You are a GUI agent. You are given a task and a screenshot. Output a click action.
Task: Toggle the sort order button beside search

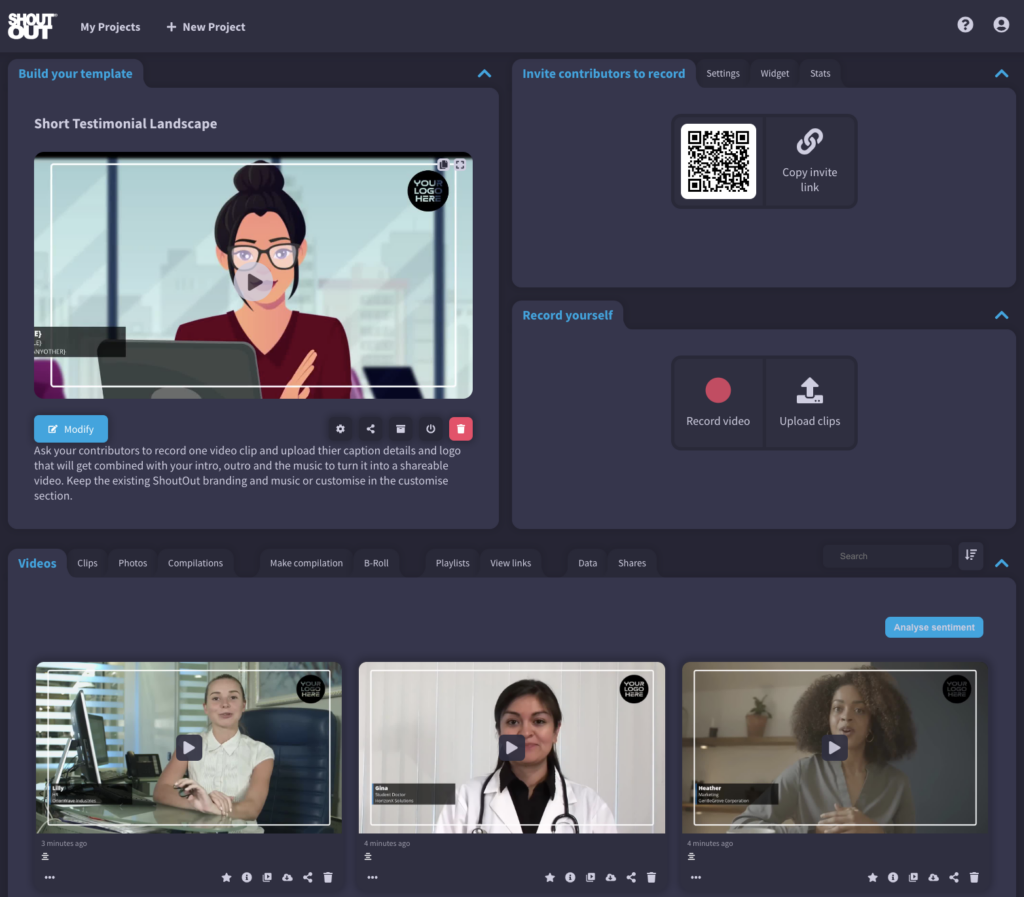coord(970,556)
